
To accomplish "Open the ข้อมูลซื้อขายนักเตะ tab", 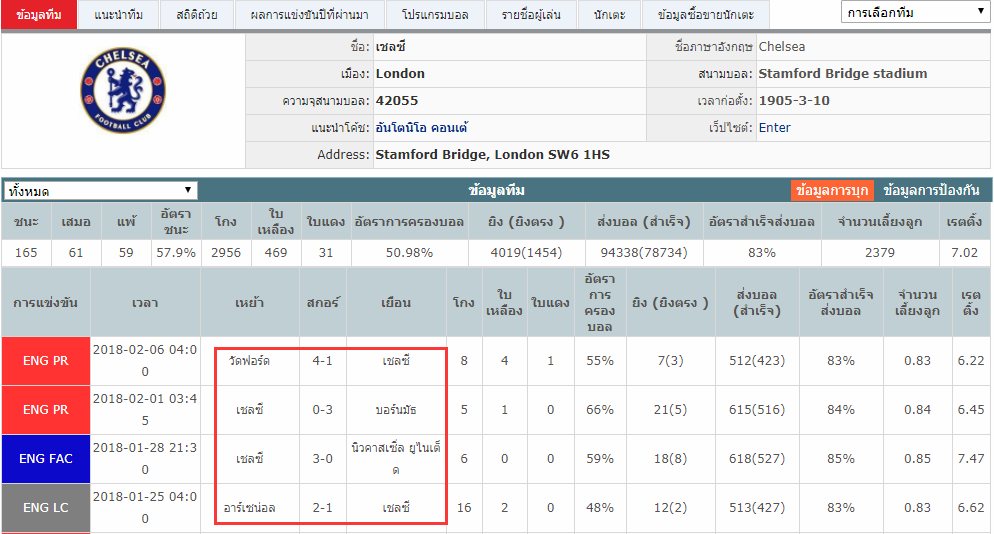I will point(706,15).
